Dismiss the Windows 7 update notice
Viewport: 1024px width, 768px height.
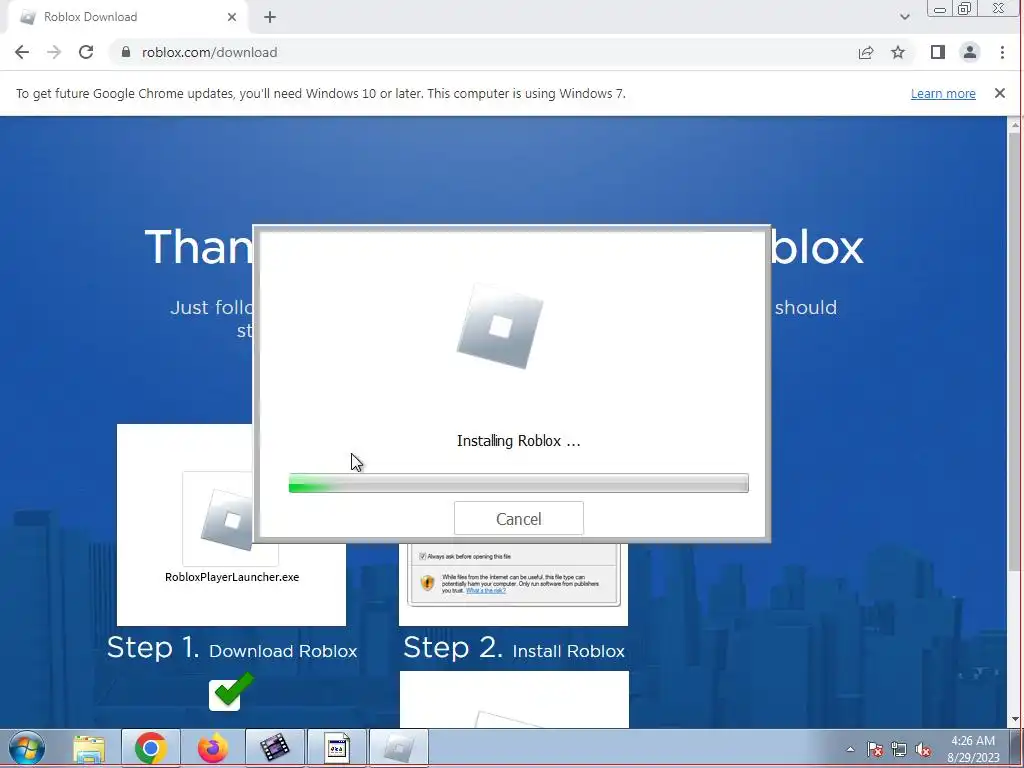[x=1000, y=93]
